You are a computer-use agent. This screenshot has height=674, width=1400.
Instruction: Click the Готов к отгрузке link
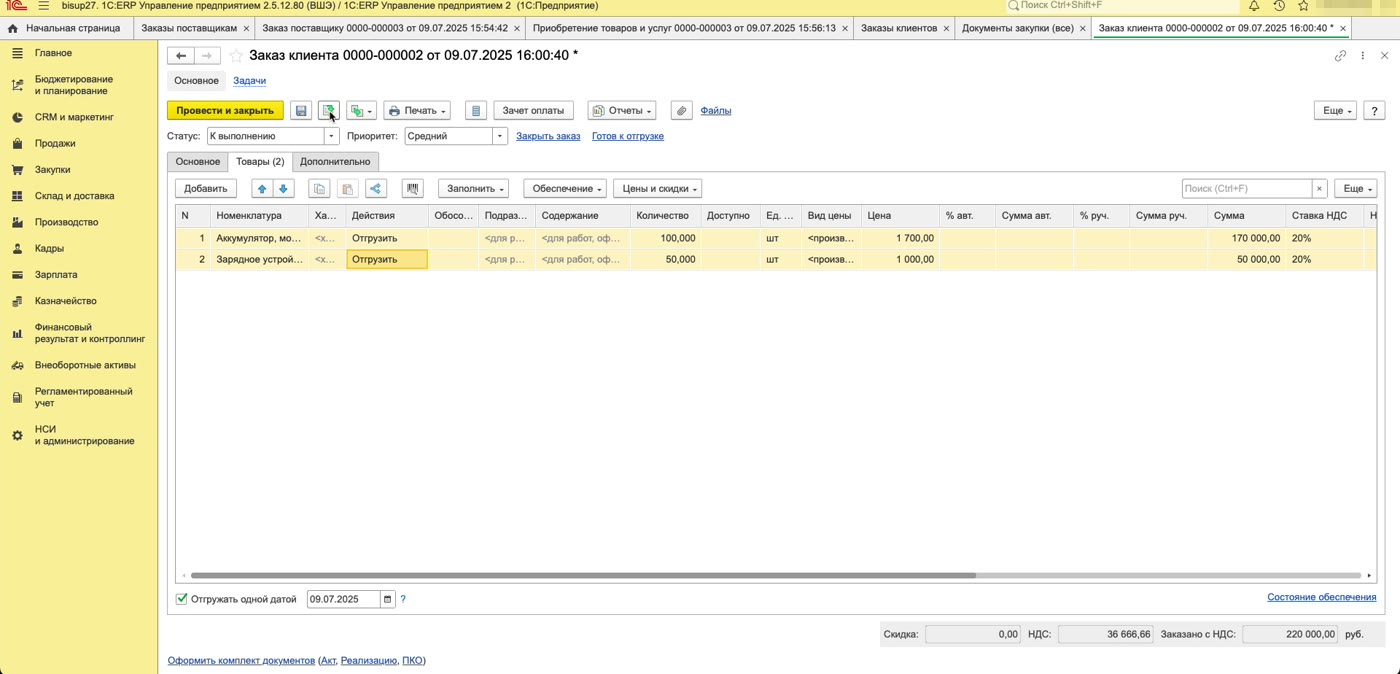point(628,136)
